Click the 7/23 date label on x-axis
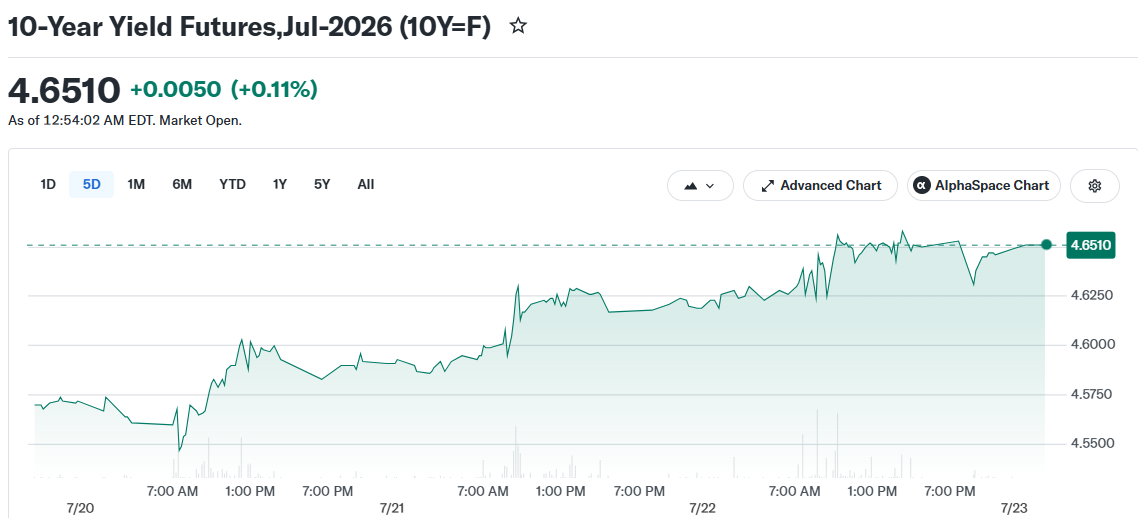 tap(1014, 508)
